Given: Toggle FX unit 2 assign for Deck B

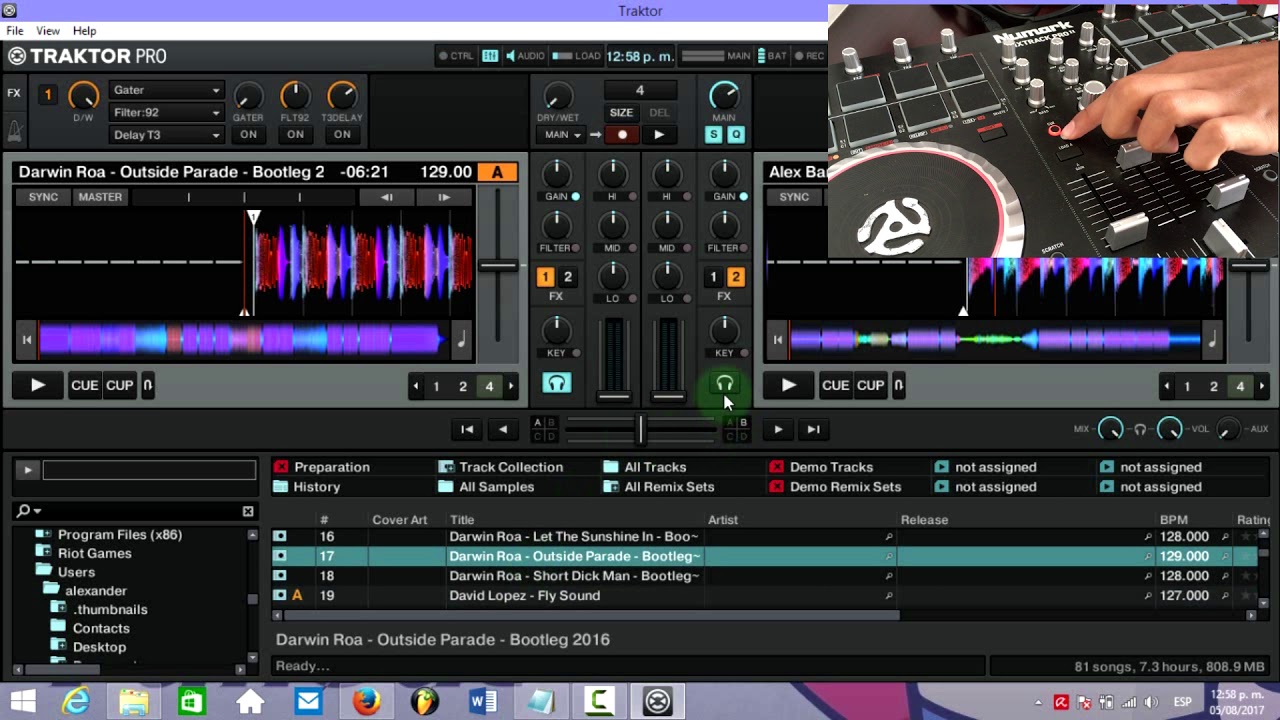Looking at the screenshot, I should pyautogui.click(x=735, y=277).
